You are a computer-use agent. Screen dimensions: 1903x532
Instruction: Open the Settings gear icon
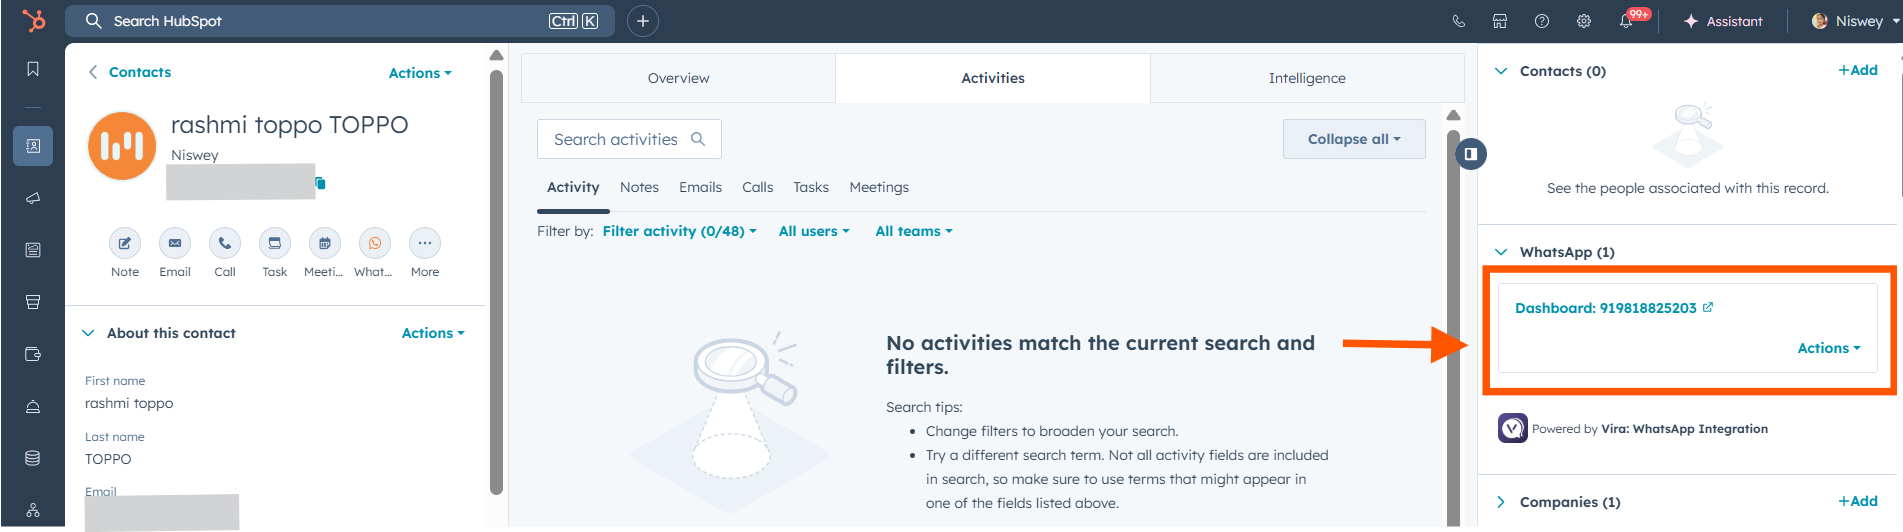pos(1584,21)
